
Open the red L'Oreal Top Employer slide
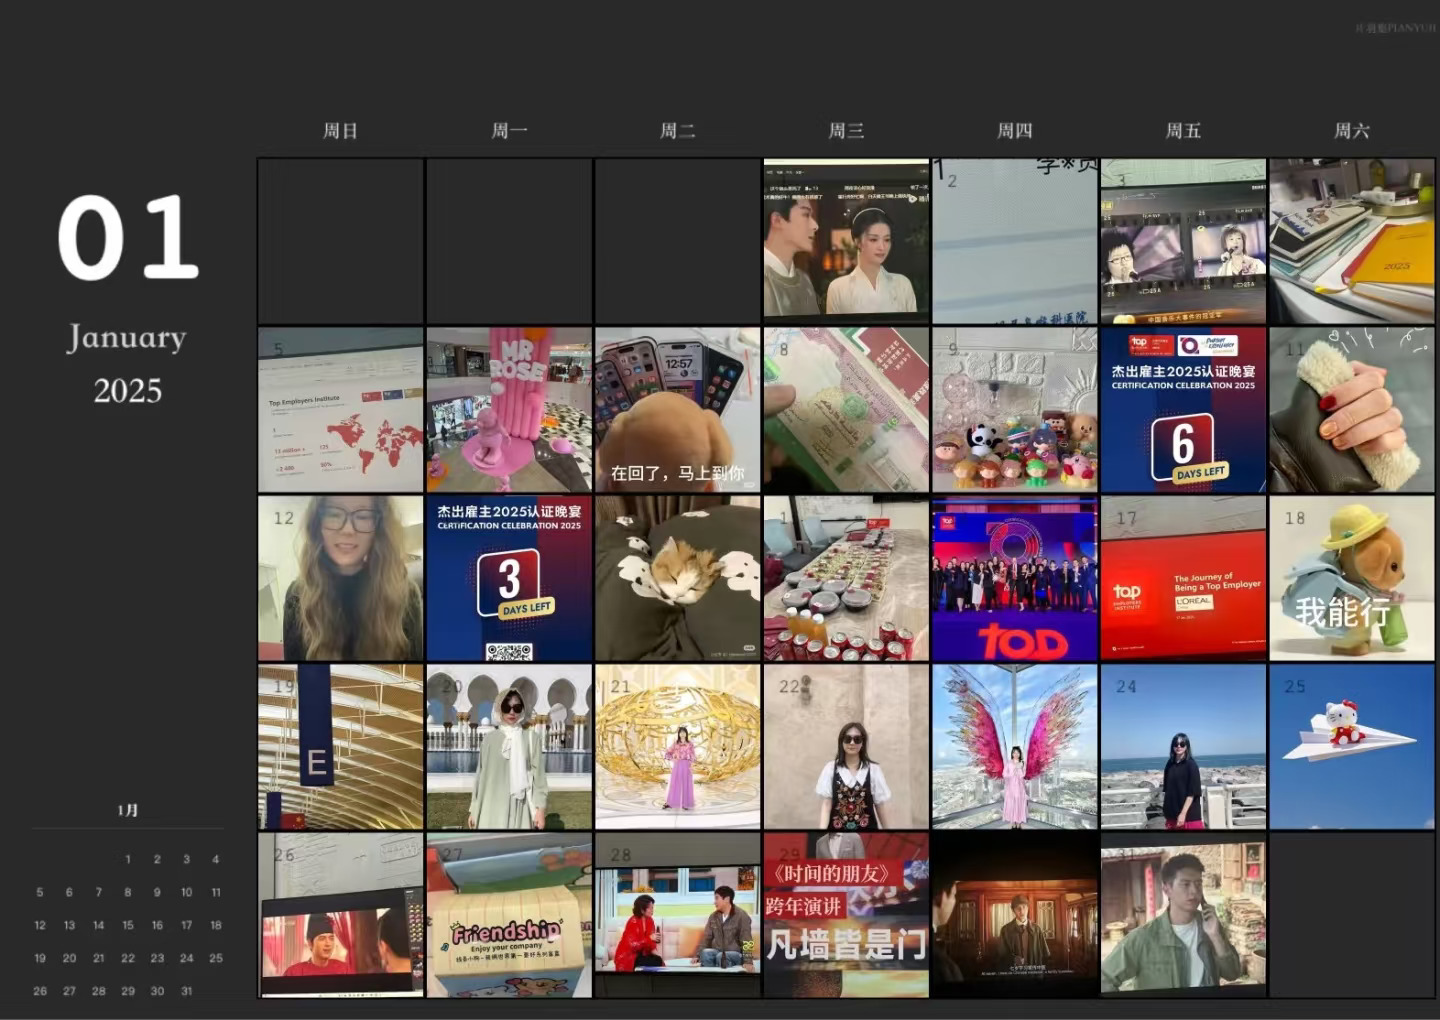tap(1183, 578)
